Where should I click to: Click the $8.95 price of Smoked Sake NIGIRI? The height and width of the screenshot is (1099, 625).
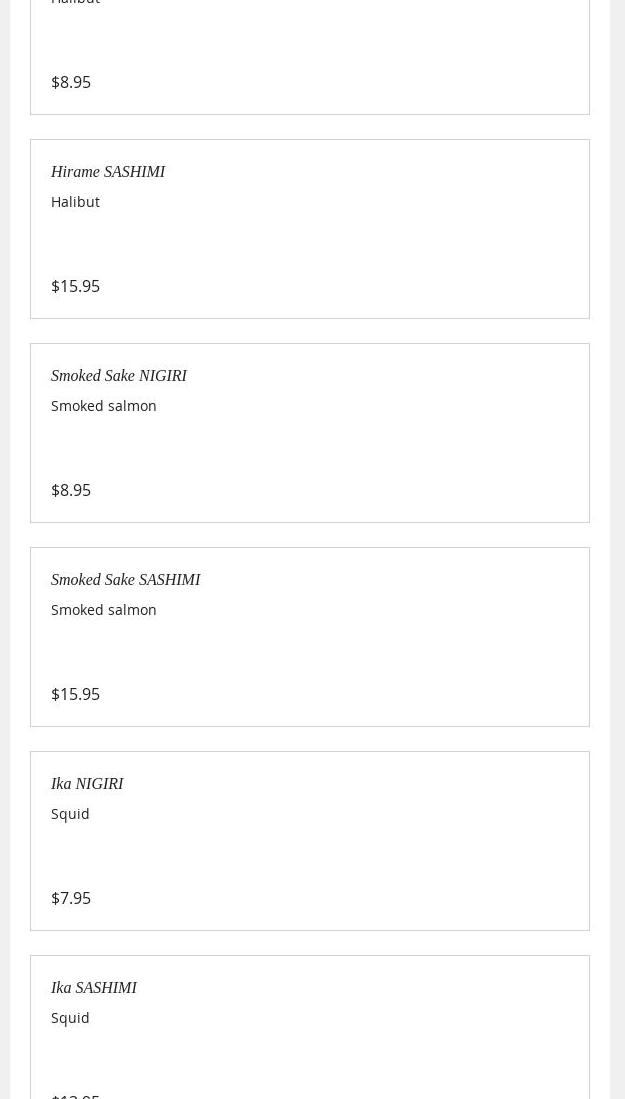click(x=71, y=490)
